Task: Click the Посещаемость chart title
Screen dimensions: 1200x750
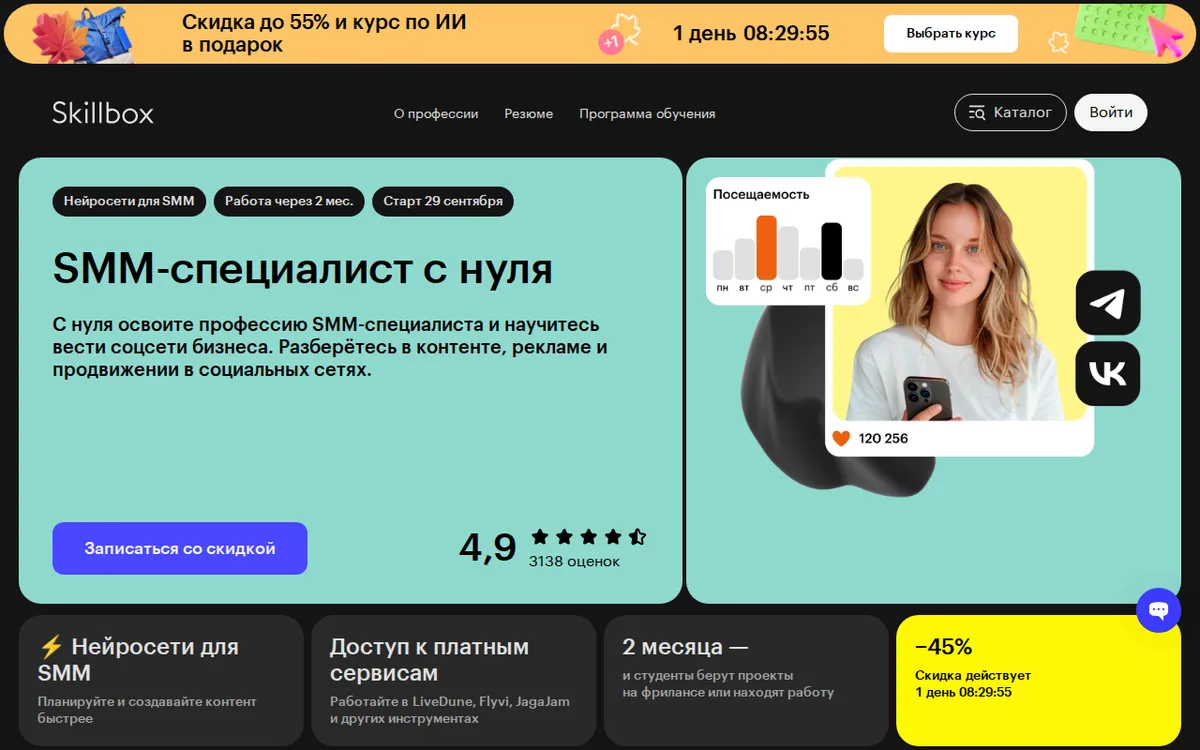Action: [x=761, y=194]
